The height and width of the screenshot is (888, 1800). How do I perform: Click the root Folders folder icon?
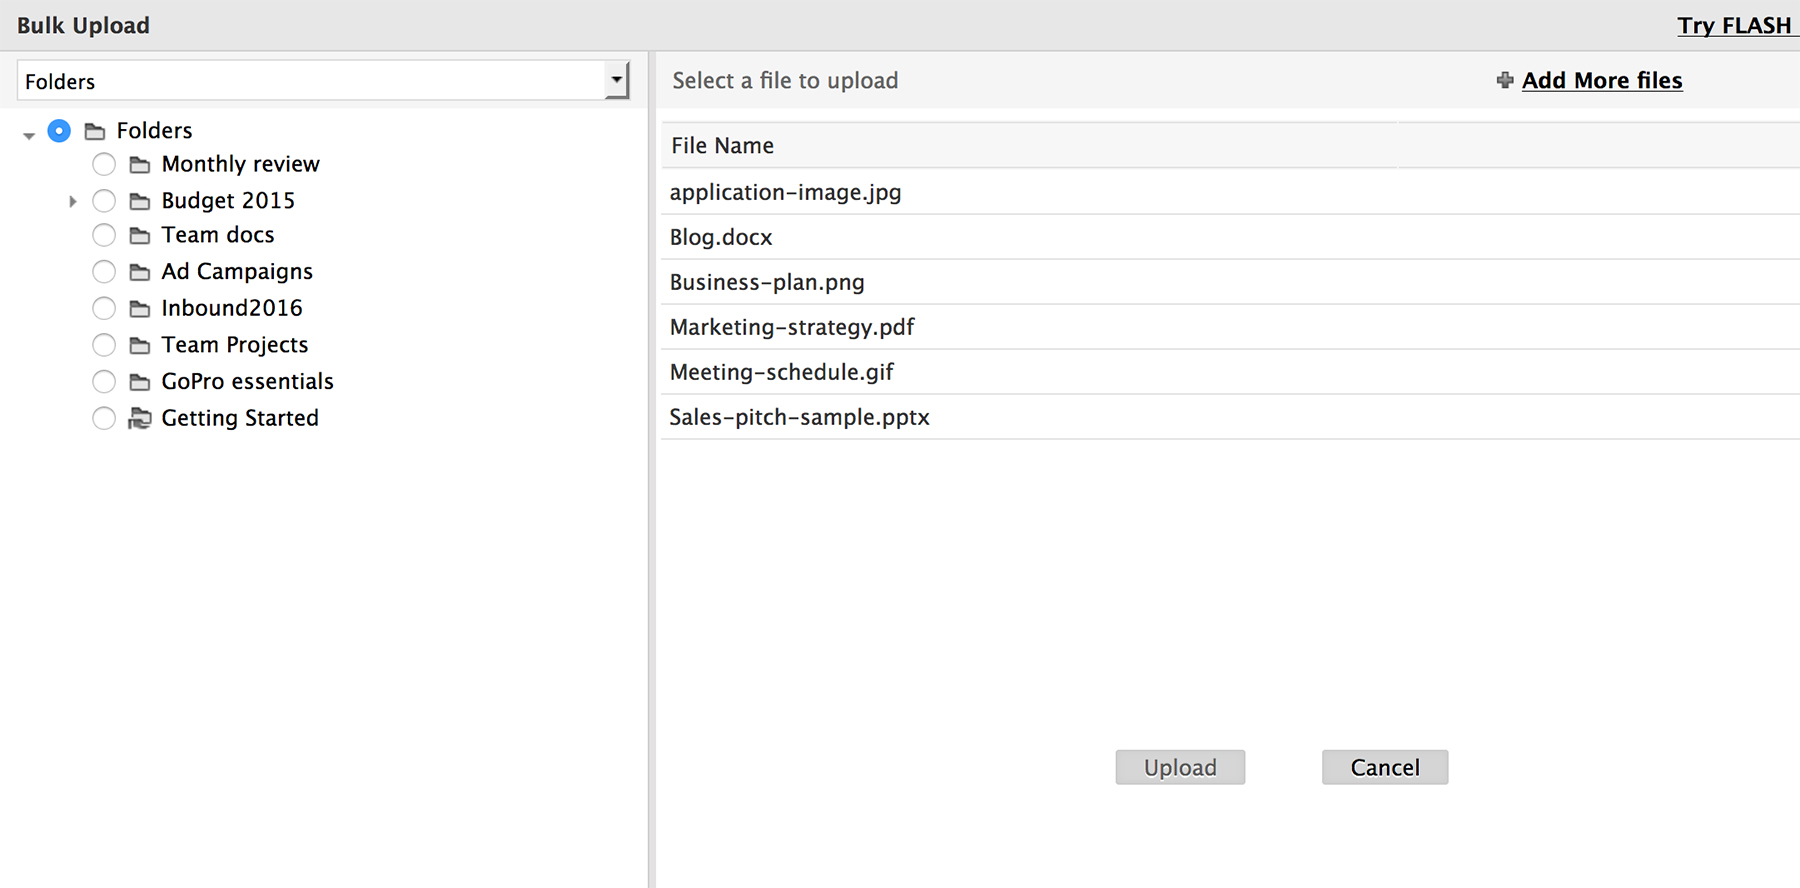coord(95,131)
